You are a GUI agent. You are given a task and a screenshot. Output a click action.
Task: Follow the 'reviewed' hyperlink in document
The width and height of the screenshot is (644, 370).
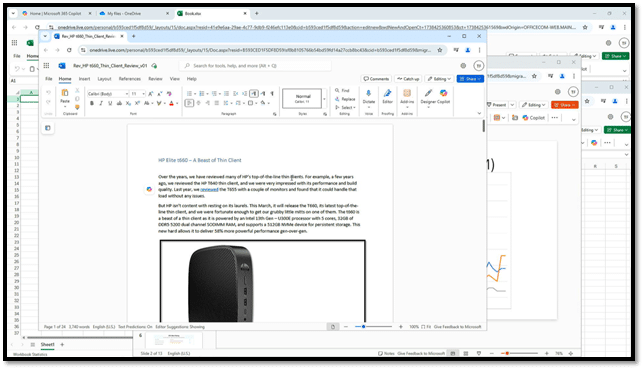coord(209,190)
